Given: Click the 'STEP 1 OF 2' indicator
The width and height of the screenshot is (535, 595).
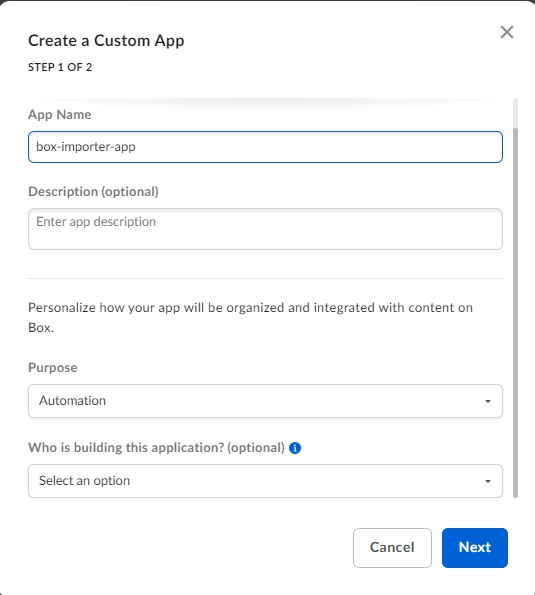Looking at the screenshot, I should tap(60, 67).
